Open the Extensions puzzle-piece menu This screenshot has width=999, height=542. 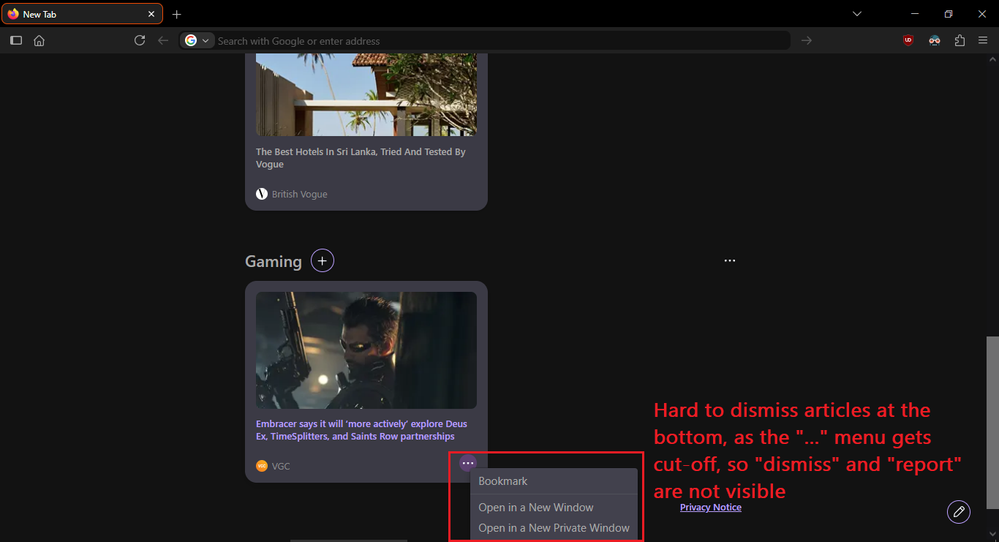959,40
